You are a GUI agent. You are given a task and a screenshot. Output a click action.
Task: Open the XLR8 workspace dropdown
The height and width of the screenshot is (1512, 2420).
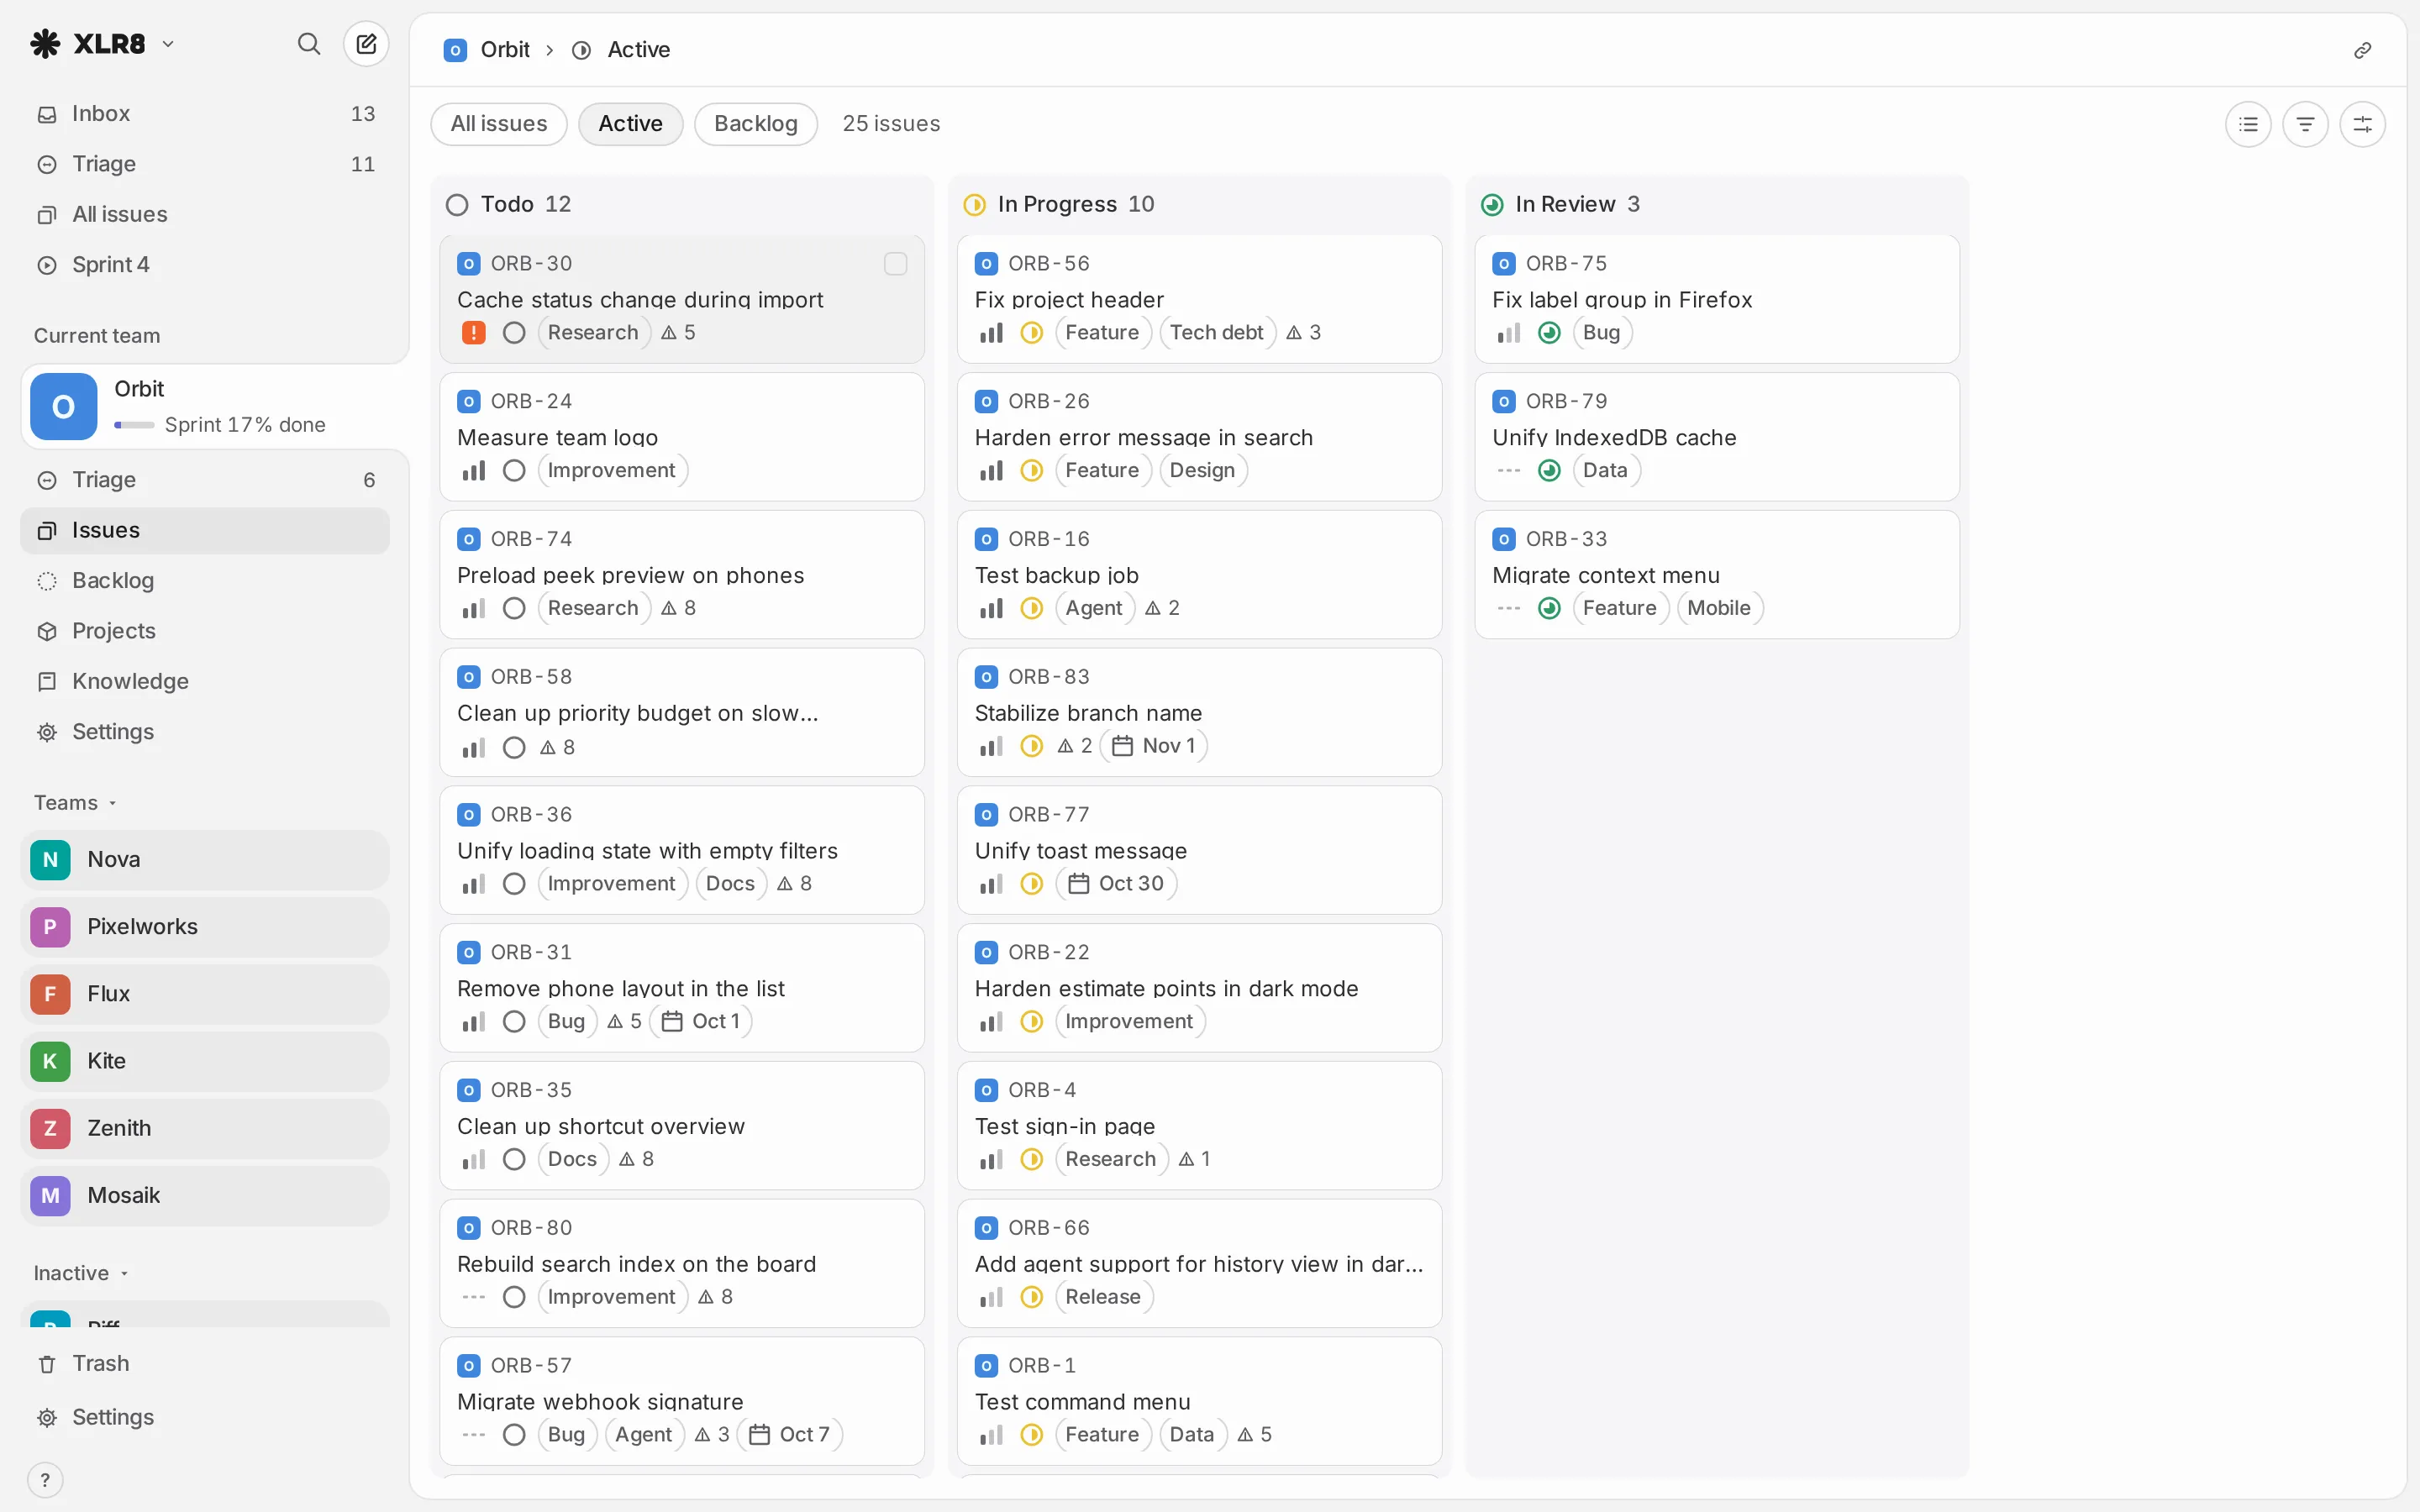pos(102,44)
